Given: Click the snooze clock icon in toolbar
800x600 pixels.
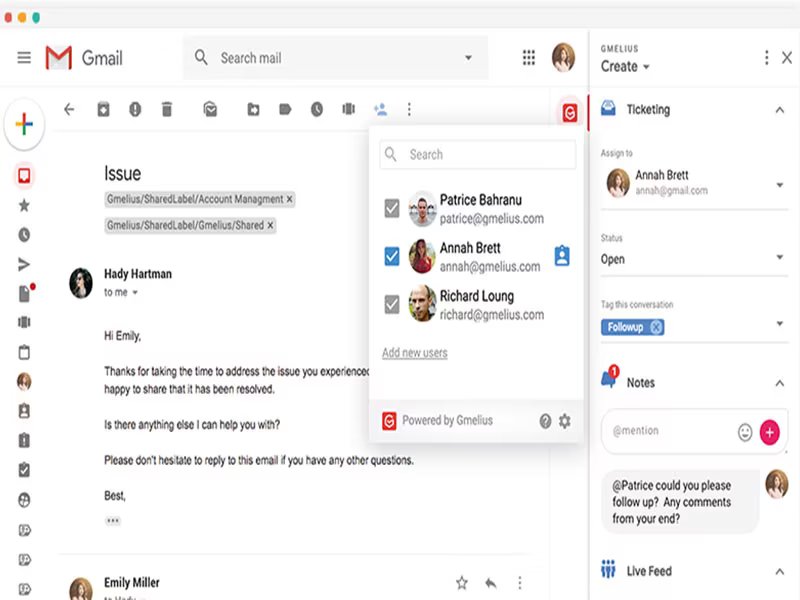Looking at the screenshot, I should coord(317,109).
